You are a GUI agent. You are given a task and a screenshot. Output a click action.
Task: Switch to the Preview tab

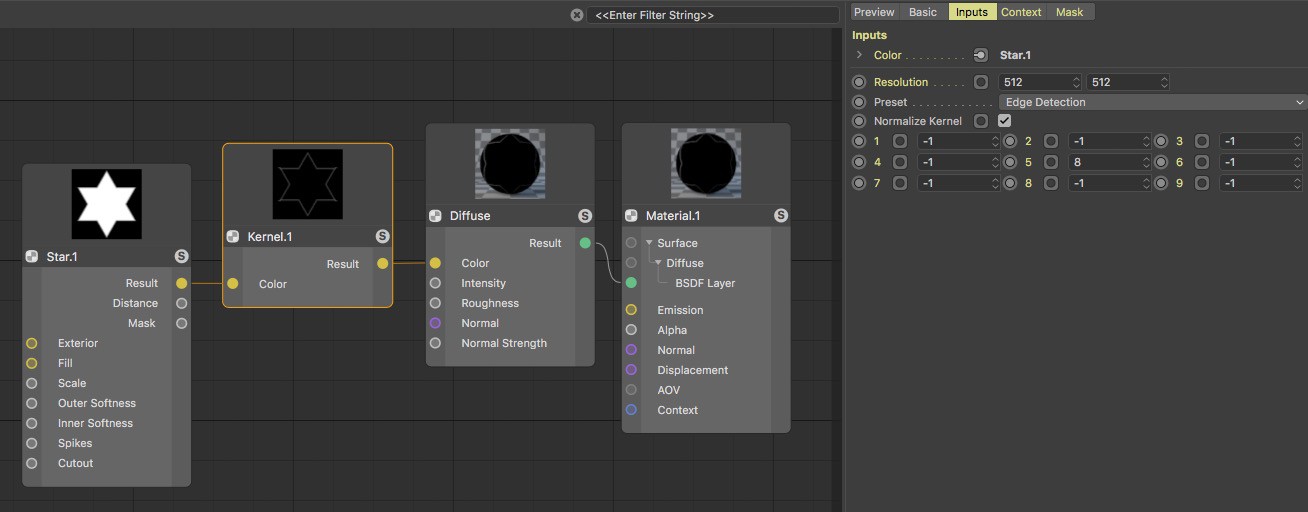(874, 12)
